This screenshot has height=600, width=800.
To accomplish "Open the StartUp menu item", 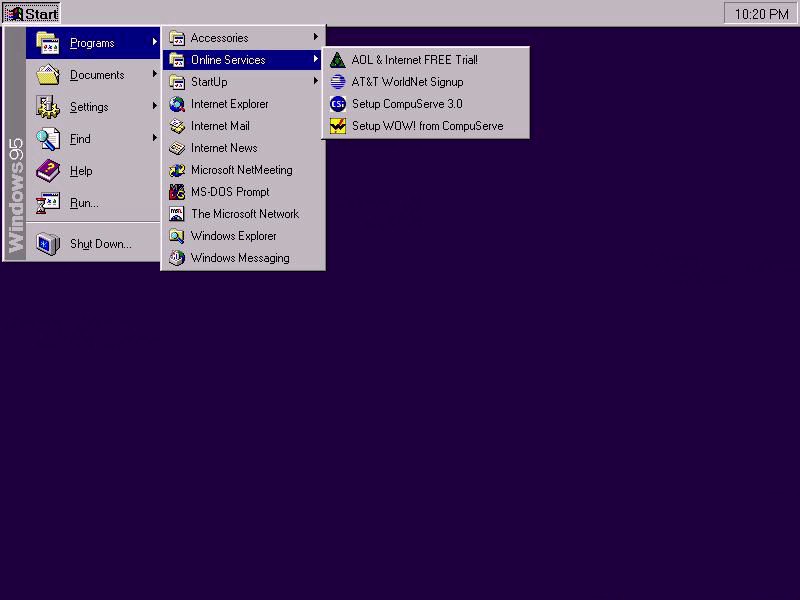I will point(243,82).
